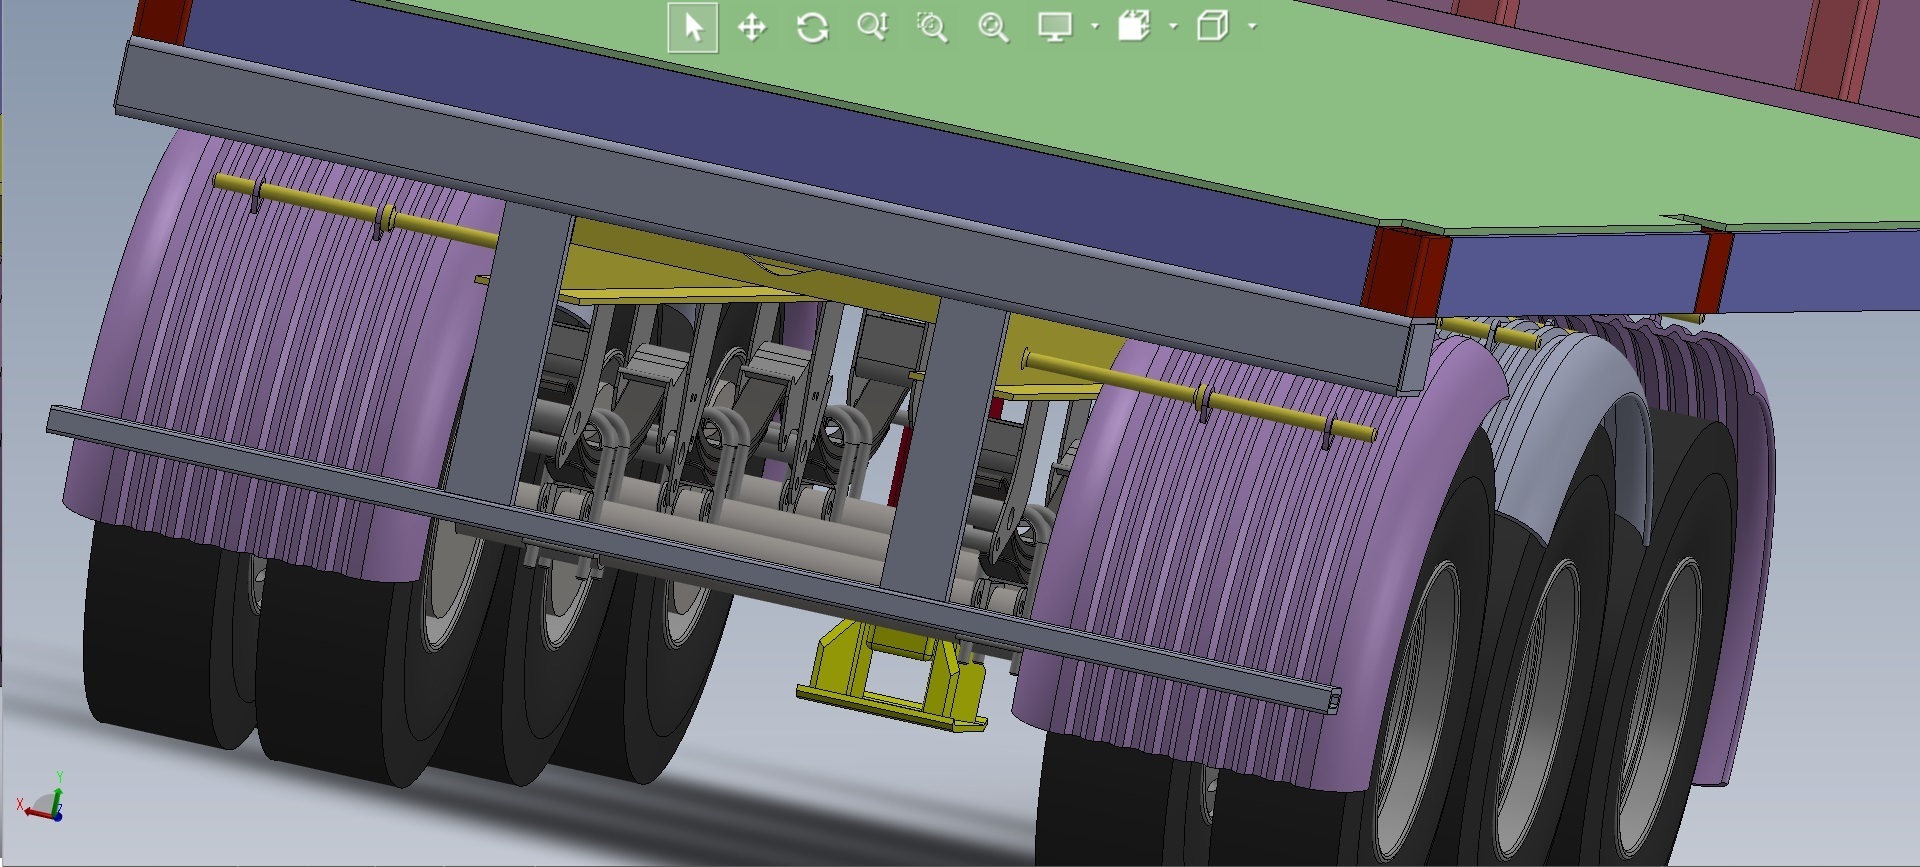Image resolution: width=1920 pixels, height=867 pixels.
Task: Expand the dropdown arrow beside the orientation box
Action: [x=1174, y=27]
